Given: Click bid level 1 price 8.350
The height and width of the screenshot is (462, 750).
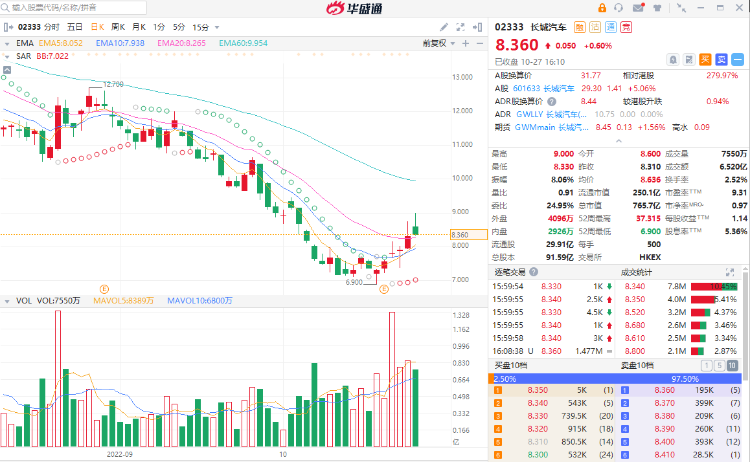Looking at the screenshot, I should pyautogui.click(x=538, y=390).
